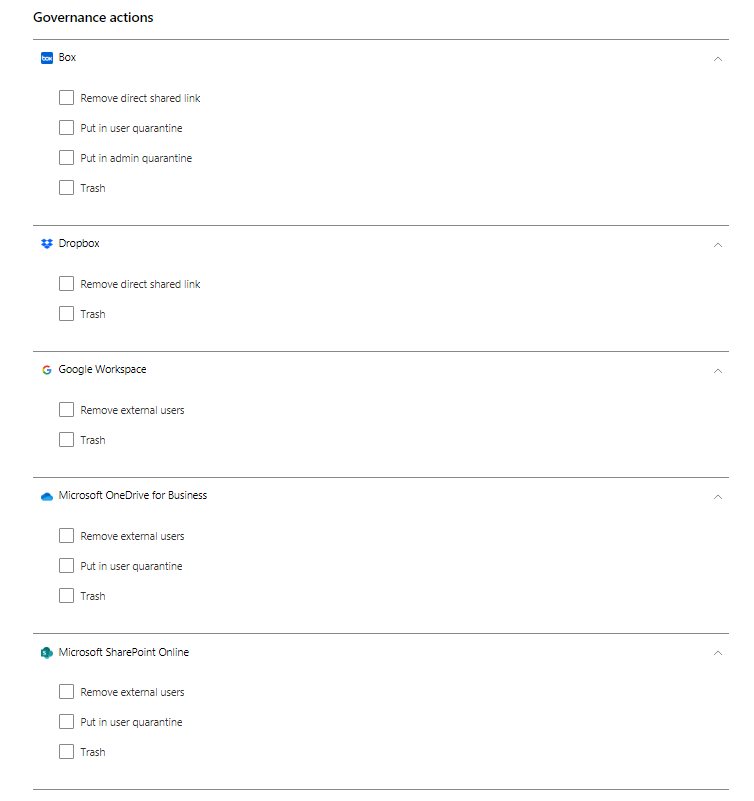The height and width of the screenshot is (801, 754).
Task: Tick the SharePoint Online Trash checkbox
Action: tap(66, 752)
